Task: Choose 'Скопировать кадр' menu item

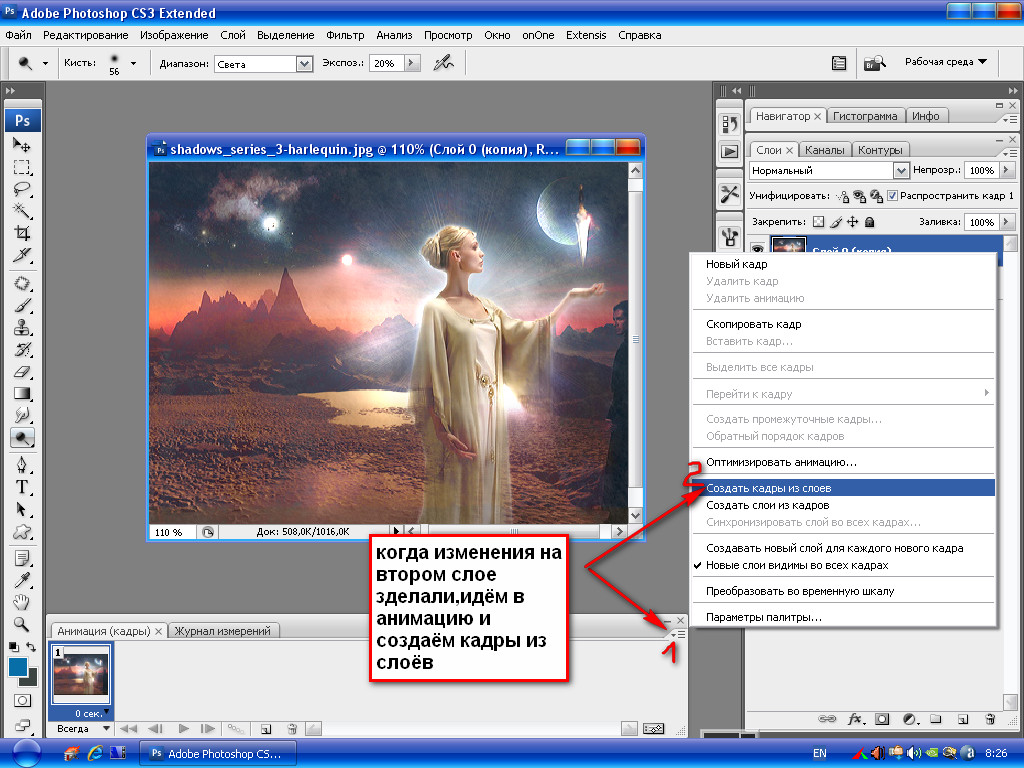Action: click(844, 324)
